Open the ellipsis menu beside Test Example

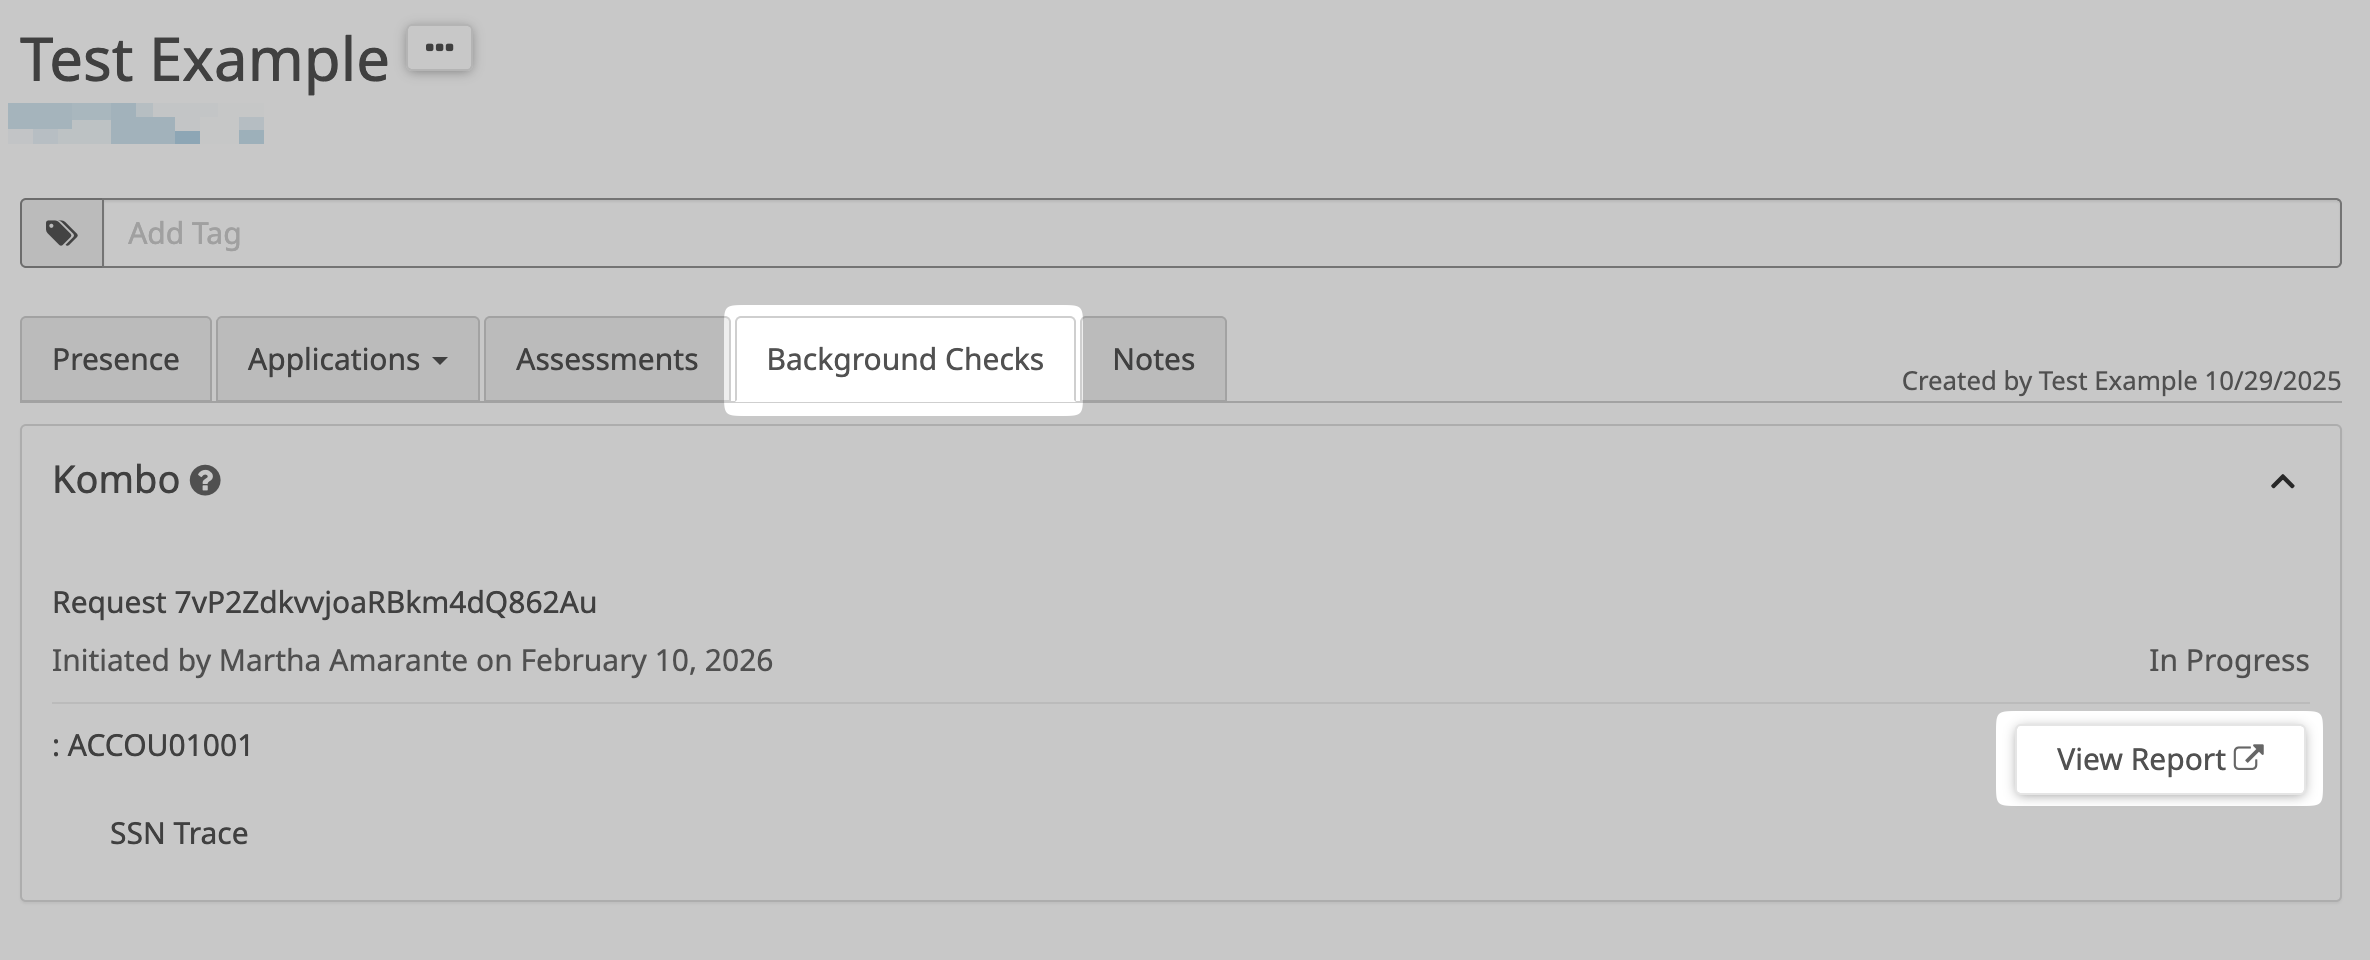click(439, 48)
